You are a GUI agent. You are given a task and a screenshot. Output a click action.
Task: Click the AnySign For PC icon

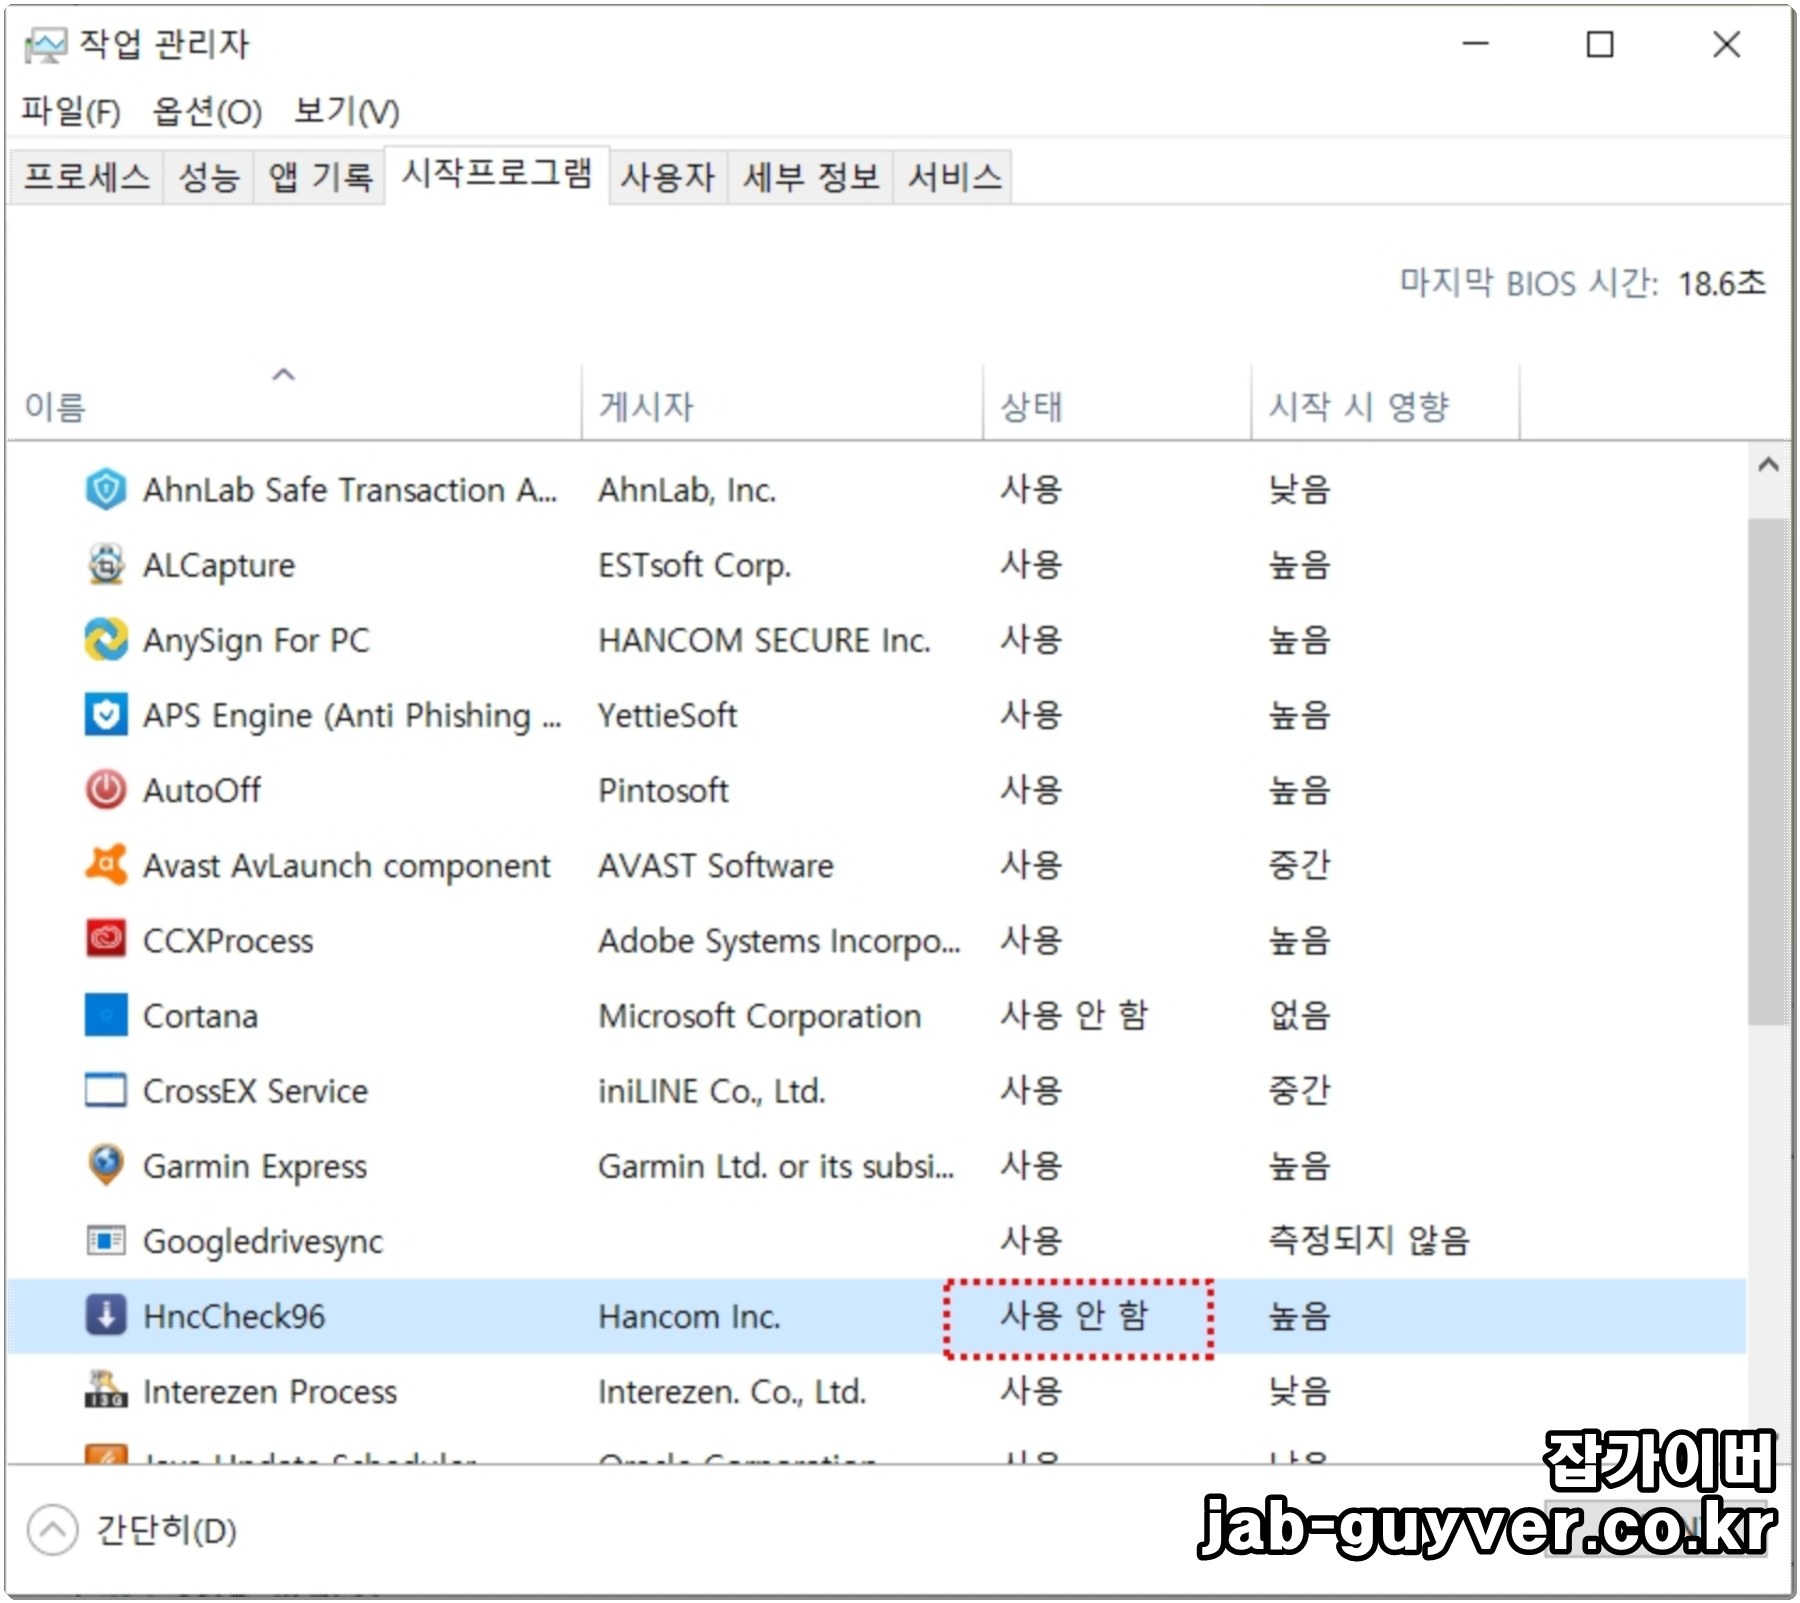point(105,640)
